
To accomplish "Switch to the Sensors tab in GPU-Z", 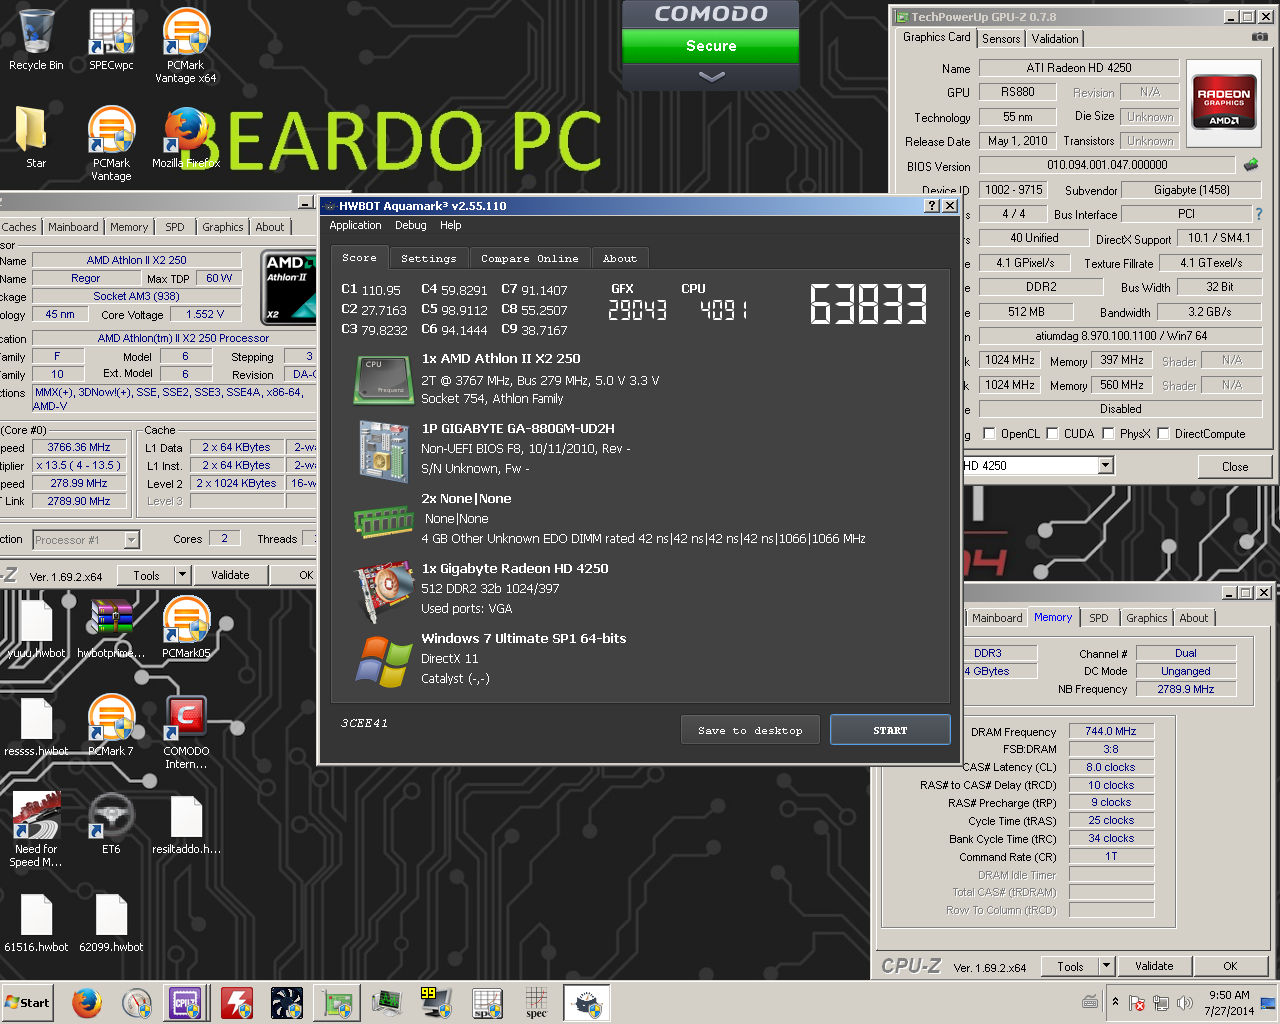I will coord(1001,39).
